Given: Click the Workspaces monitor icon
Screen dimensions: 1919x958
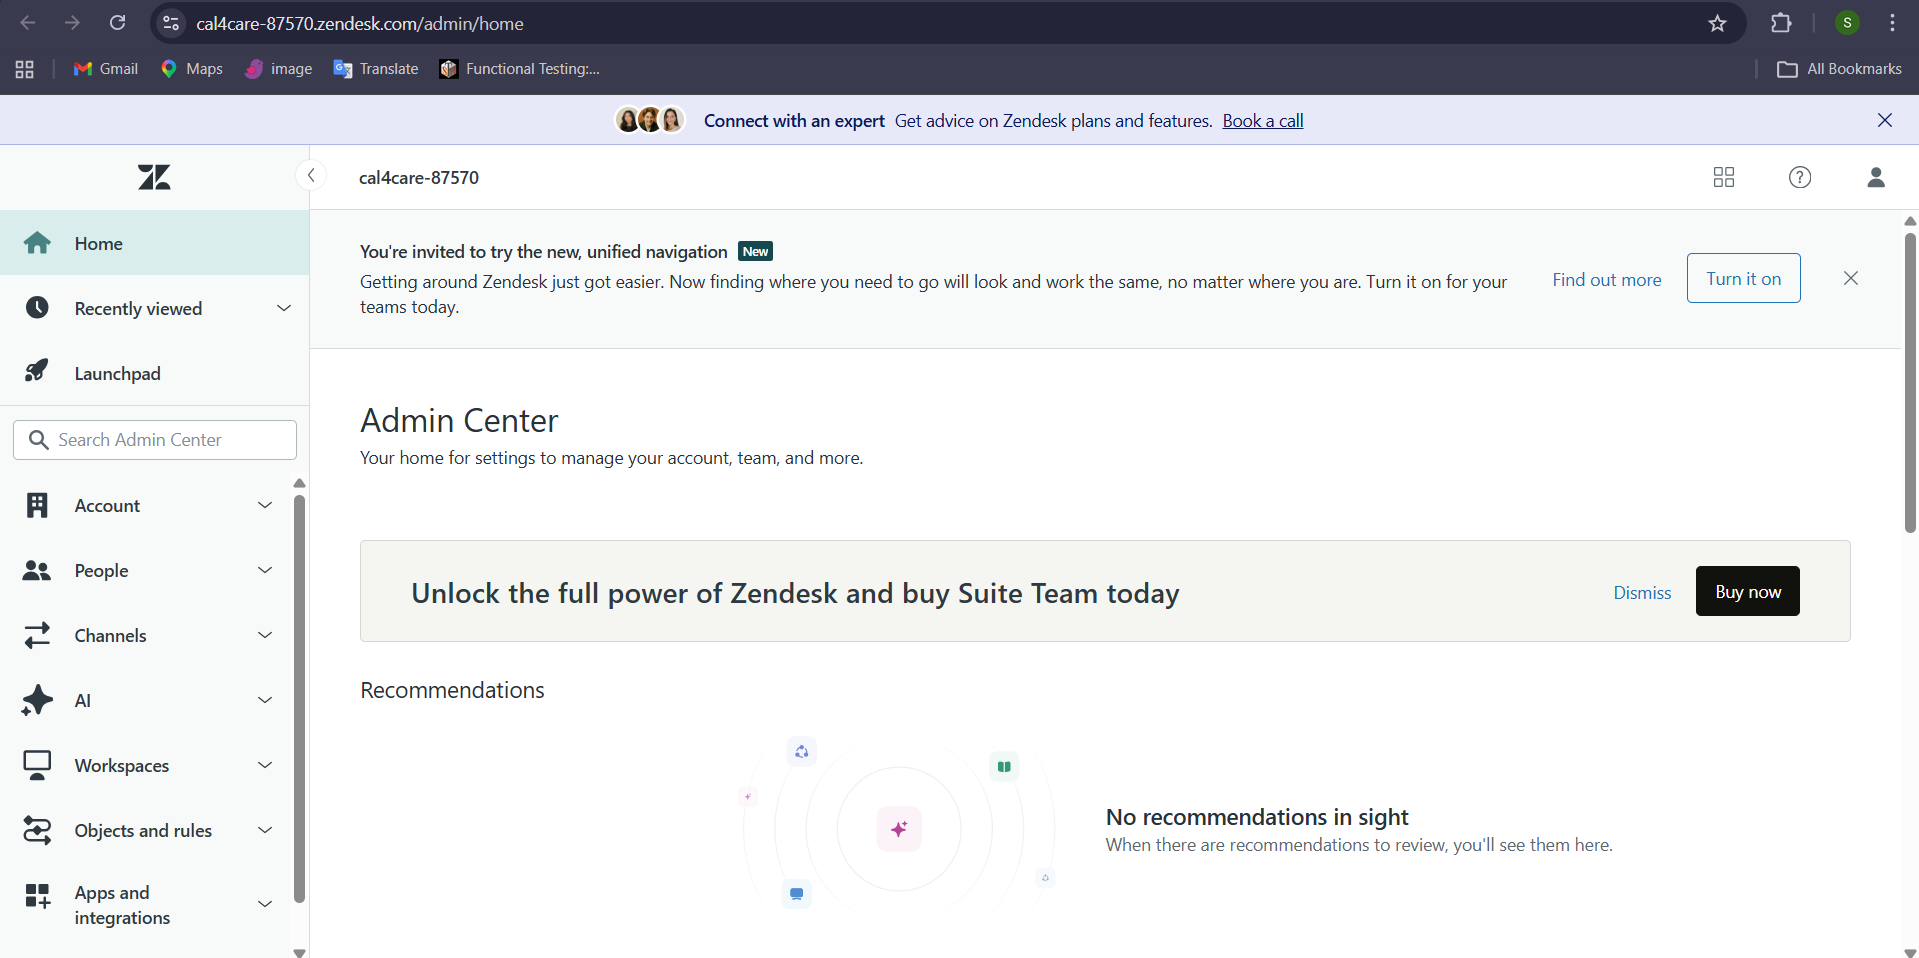Looking at the screenshot, I should (37, 765).
